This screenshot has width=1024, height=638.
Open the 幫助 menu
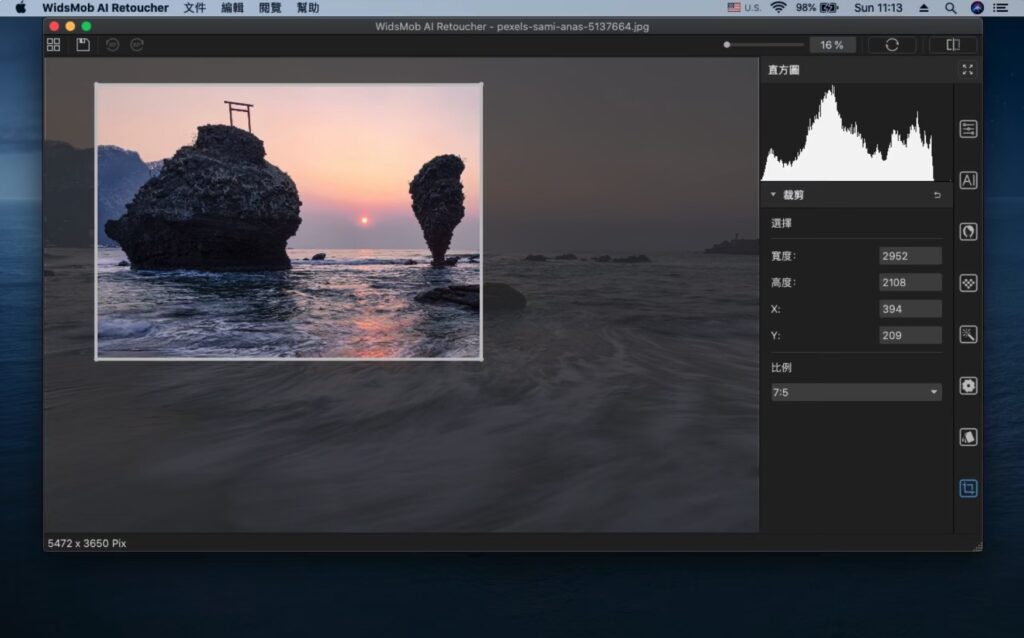click(x=307, y=8)
